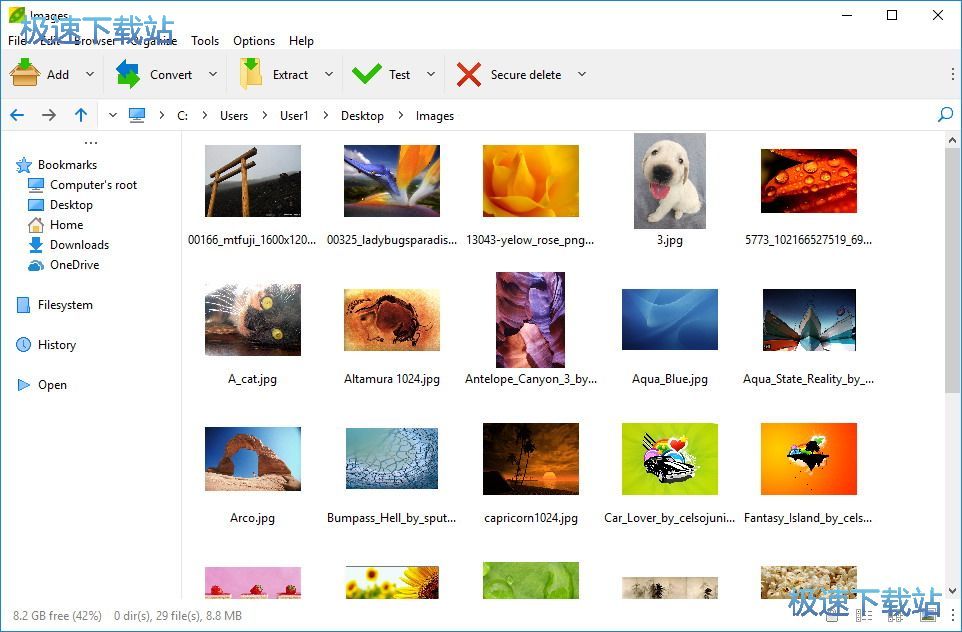Navigate to Desktop in the breadcrumb
This screenshot has width=962, height=632.
362,116
